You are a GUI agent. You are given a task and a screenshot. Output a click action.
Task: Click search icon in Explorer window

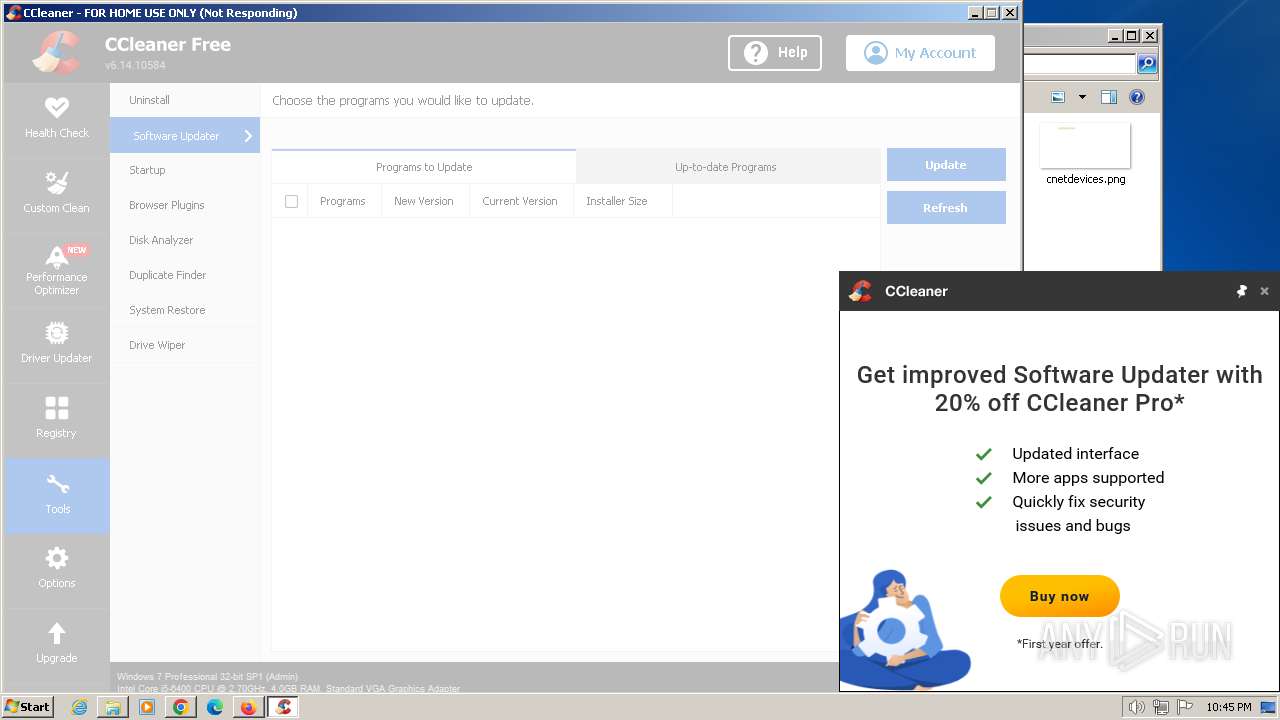pyautogui.click(x=1147, y=64)
